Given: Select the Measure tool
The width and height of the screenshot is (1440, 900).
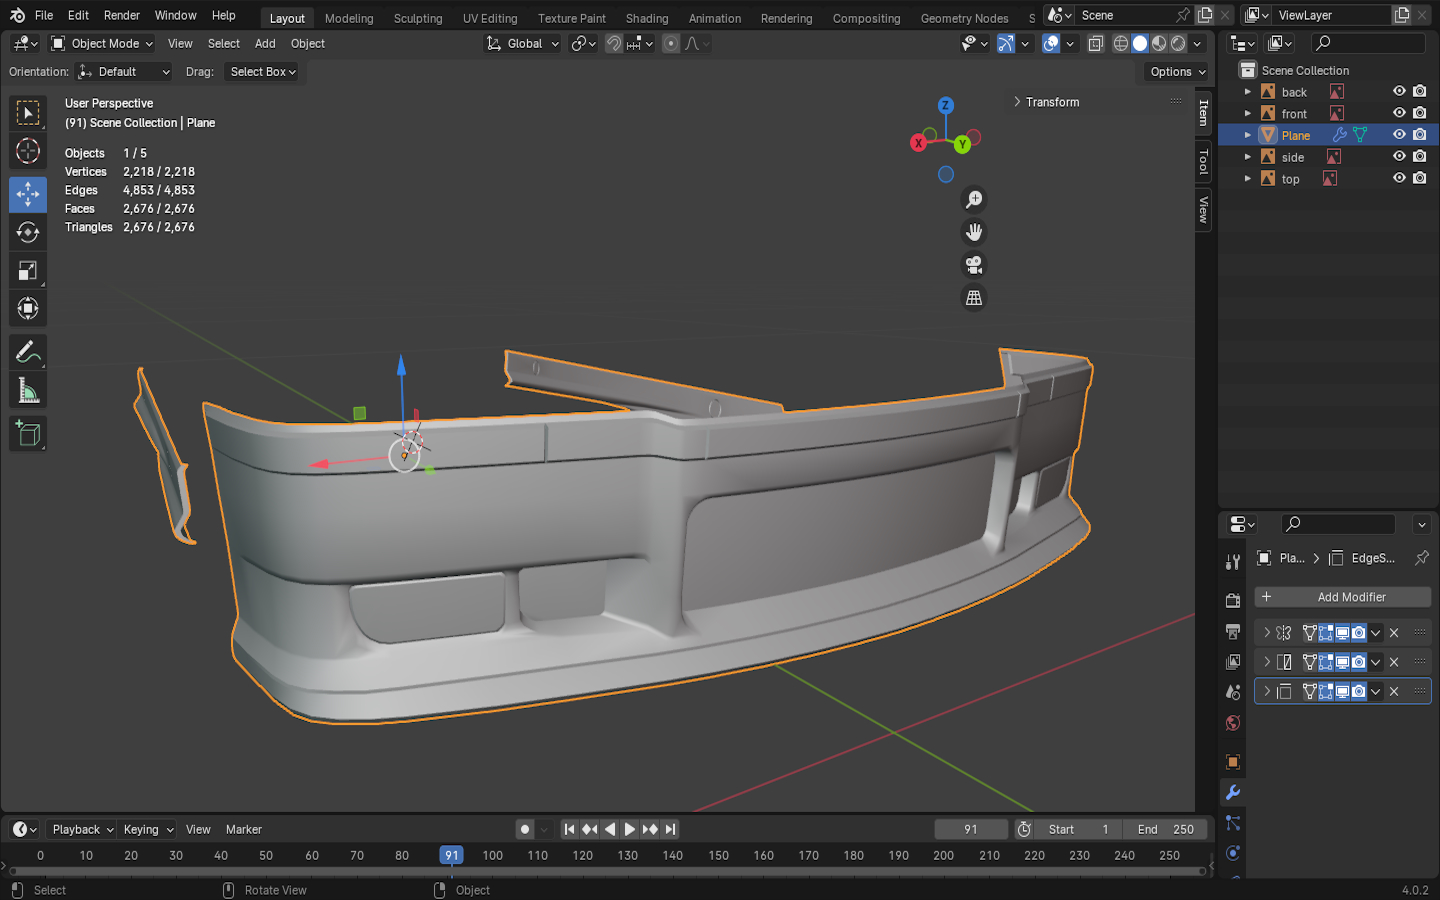Looking at the screenshot, I should [28, 391].
